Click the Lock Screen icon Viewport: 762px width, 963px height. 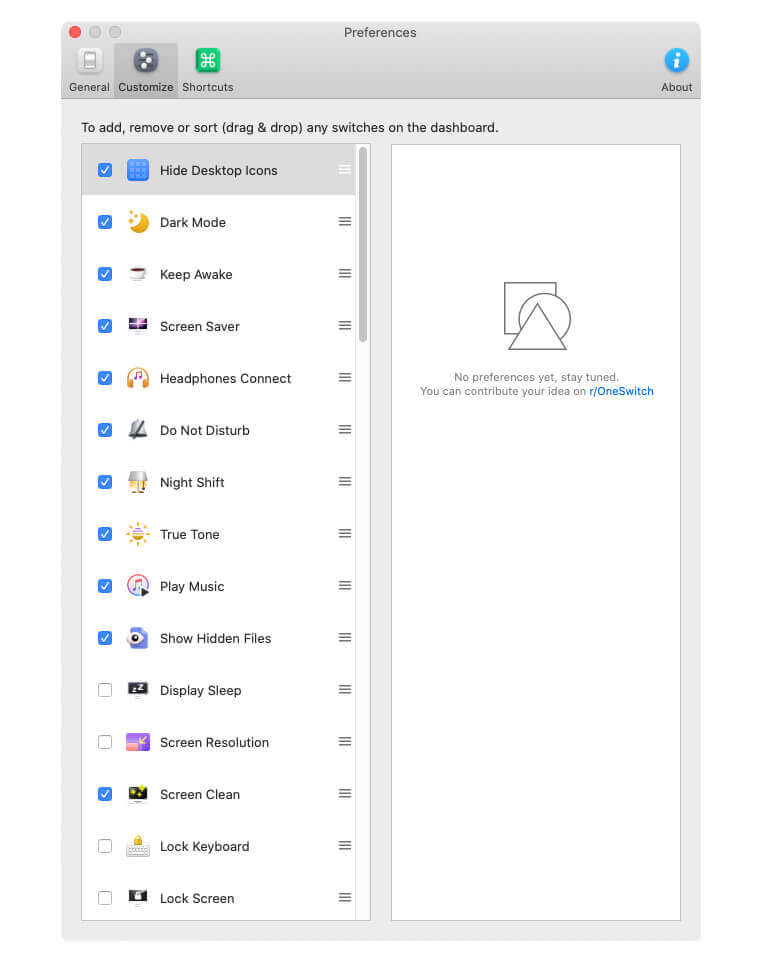tap(138, 897)
